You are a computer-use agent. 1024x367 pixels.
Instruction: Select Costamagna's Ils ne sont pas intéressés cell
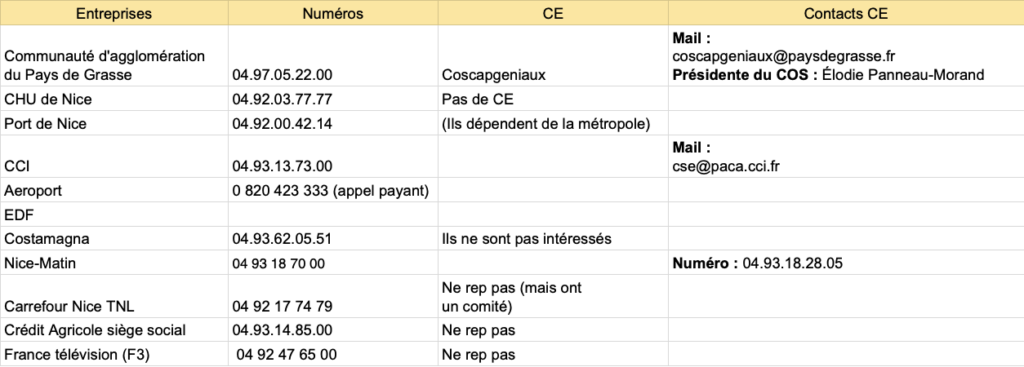point(553,238)
